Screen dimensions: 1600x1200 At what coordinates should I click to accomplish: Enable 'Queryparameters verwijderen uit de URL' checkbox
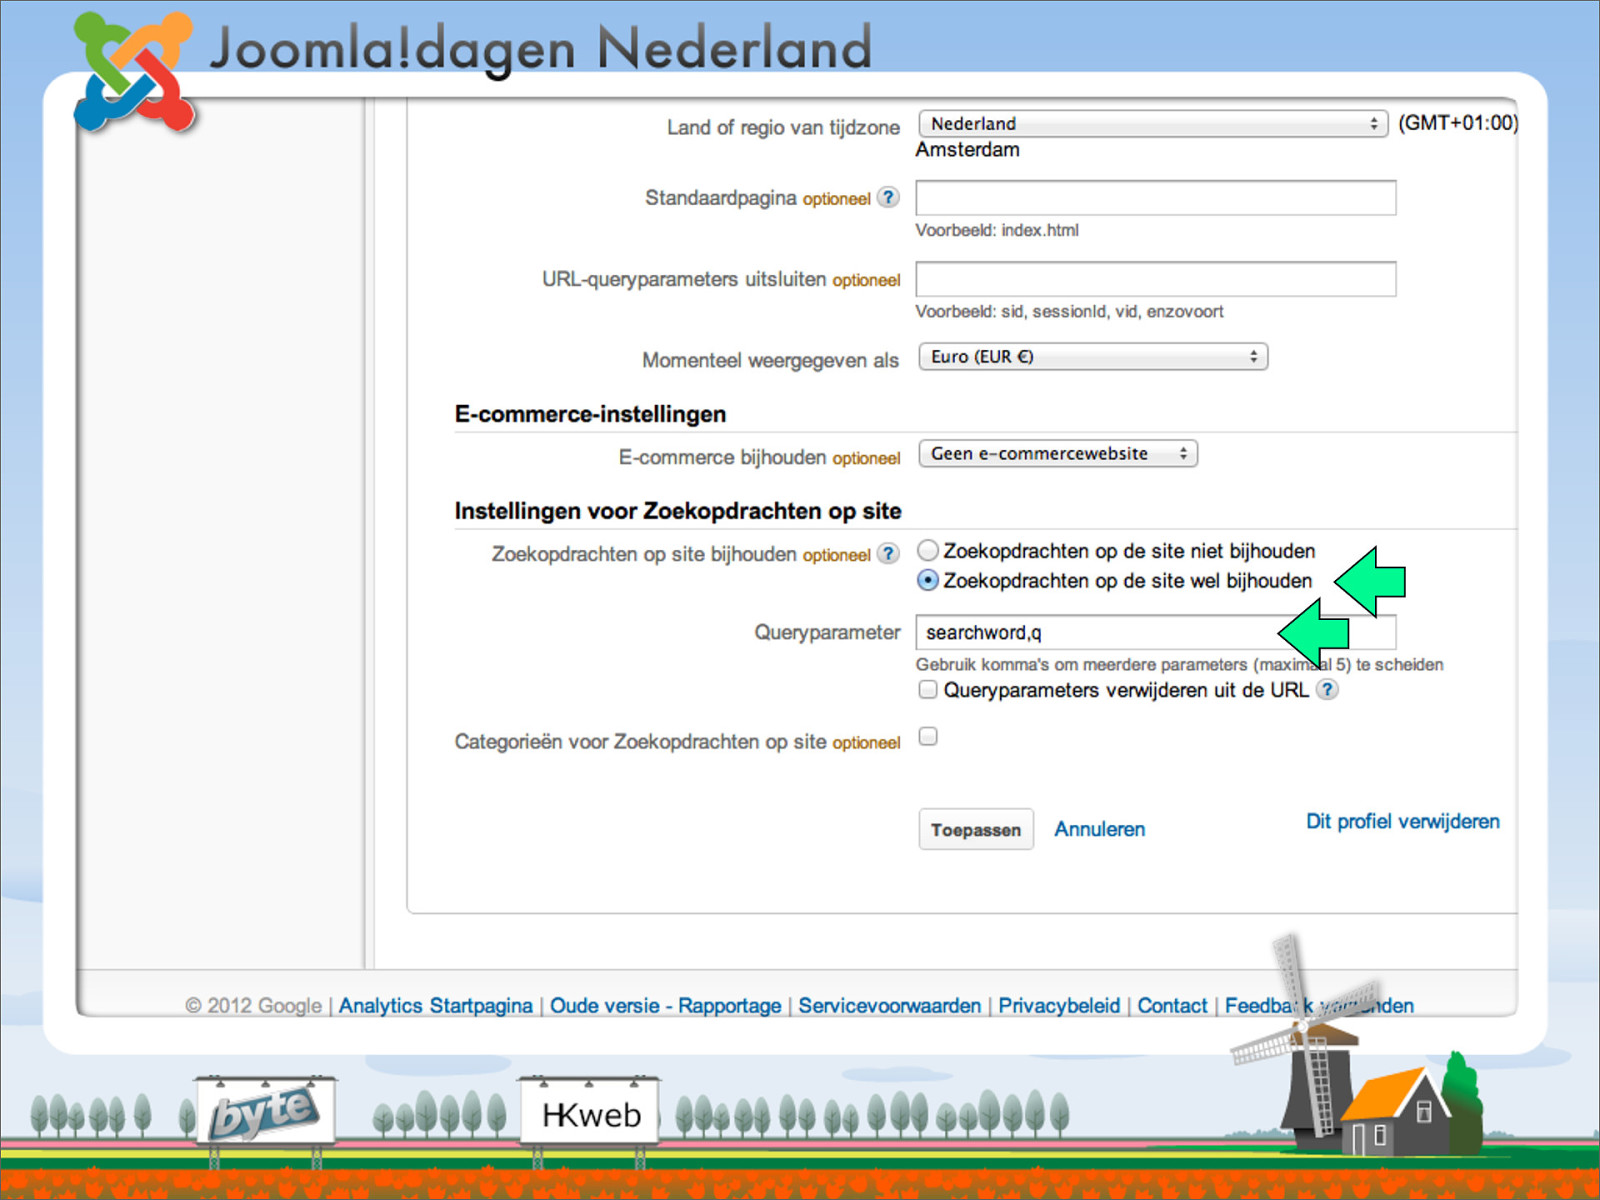[928, 689]
